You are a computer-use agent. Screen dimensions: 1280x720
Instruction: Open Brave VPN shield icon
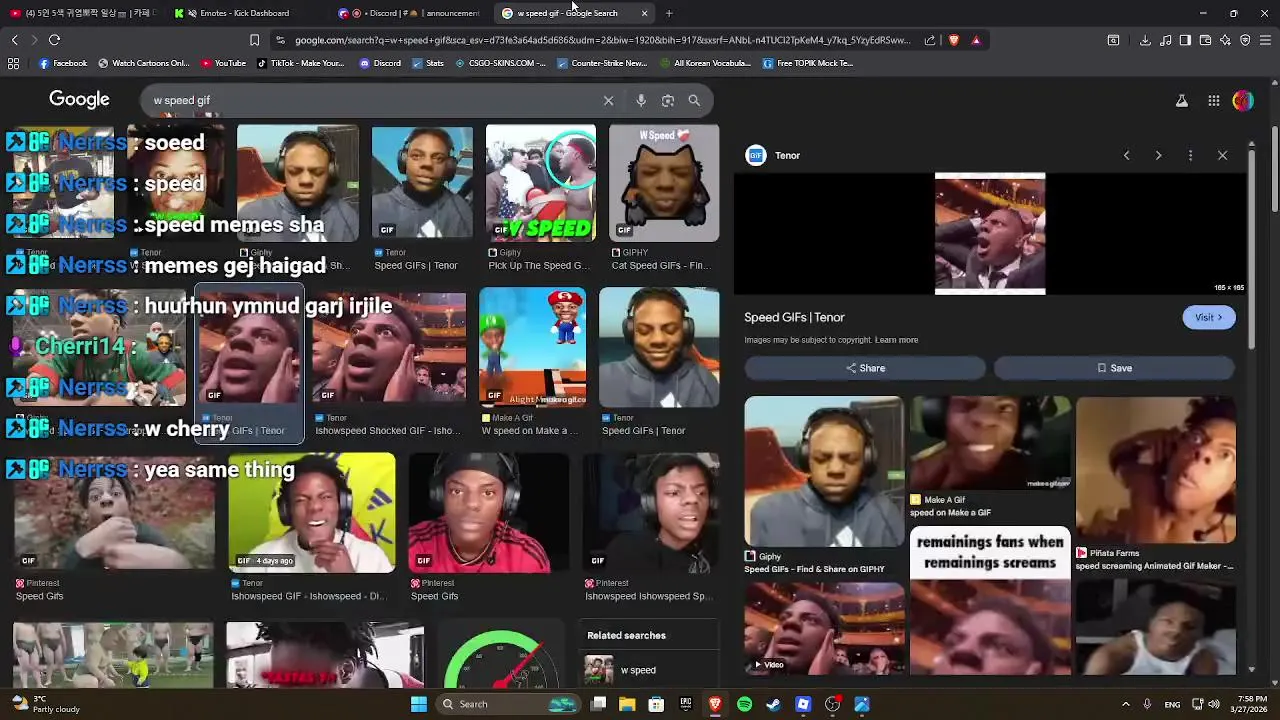pyautogui.click(x=1245, y=40)
